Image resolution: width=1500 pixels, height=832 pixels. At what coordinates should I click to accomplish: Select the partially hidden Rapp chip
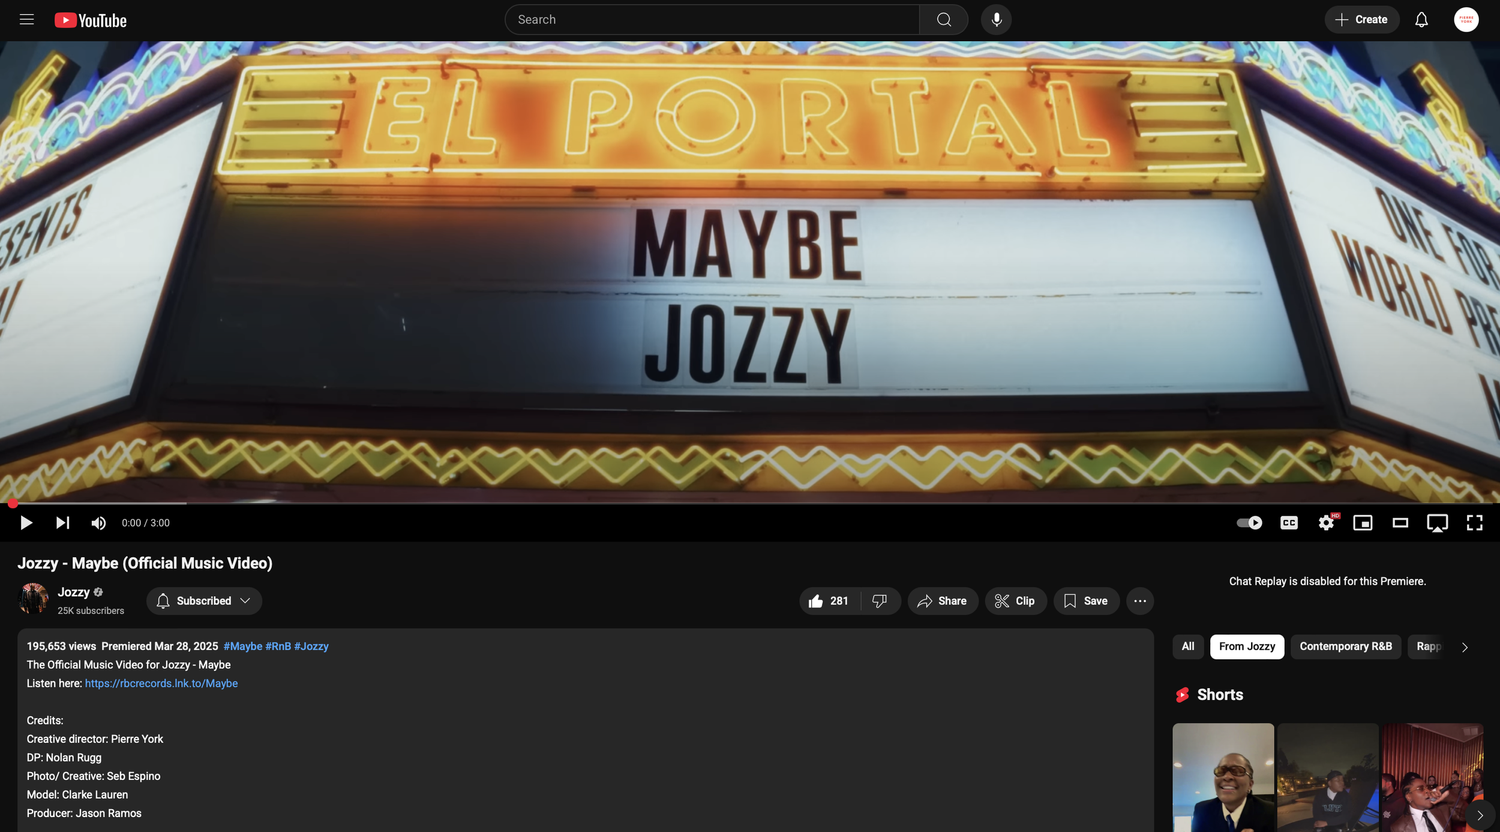1428,647
